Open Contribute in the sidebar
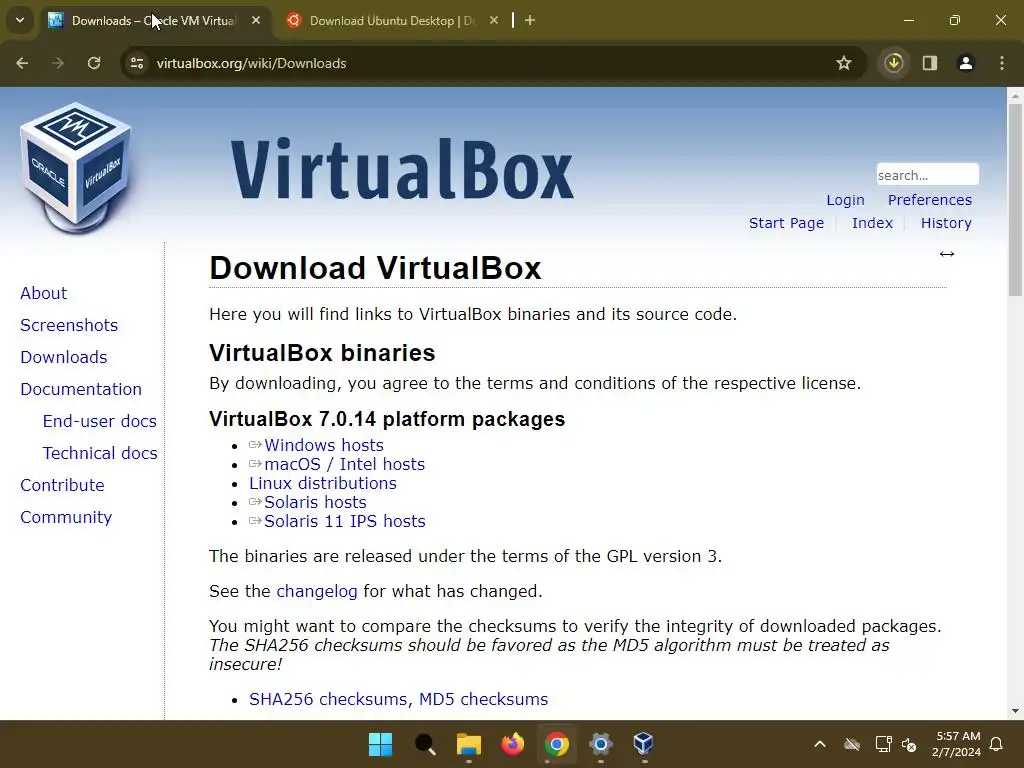 click(62, 485)
